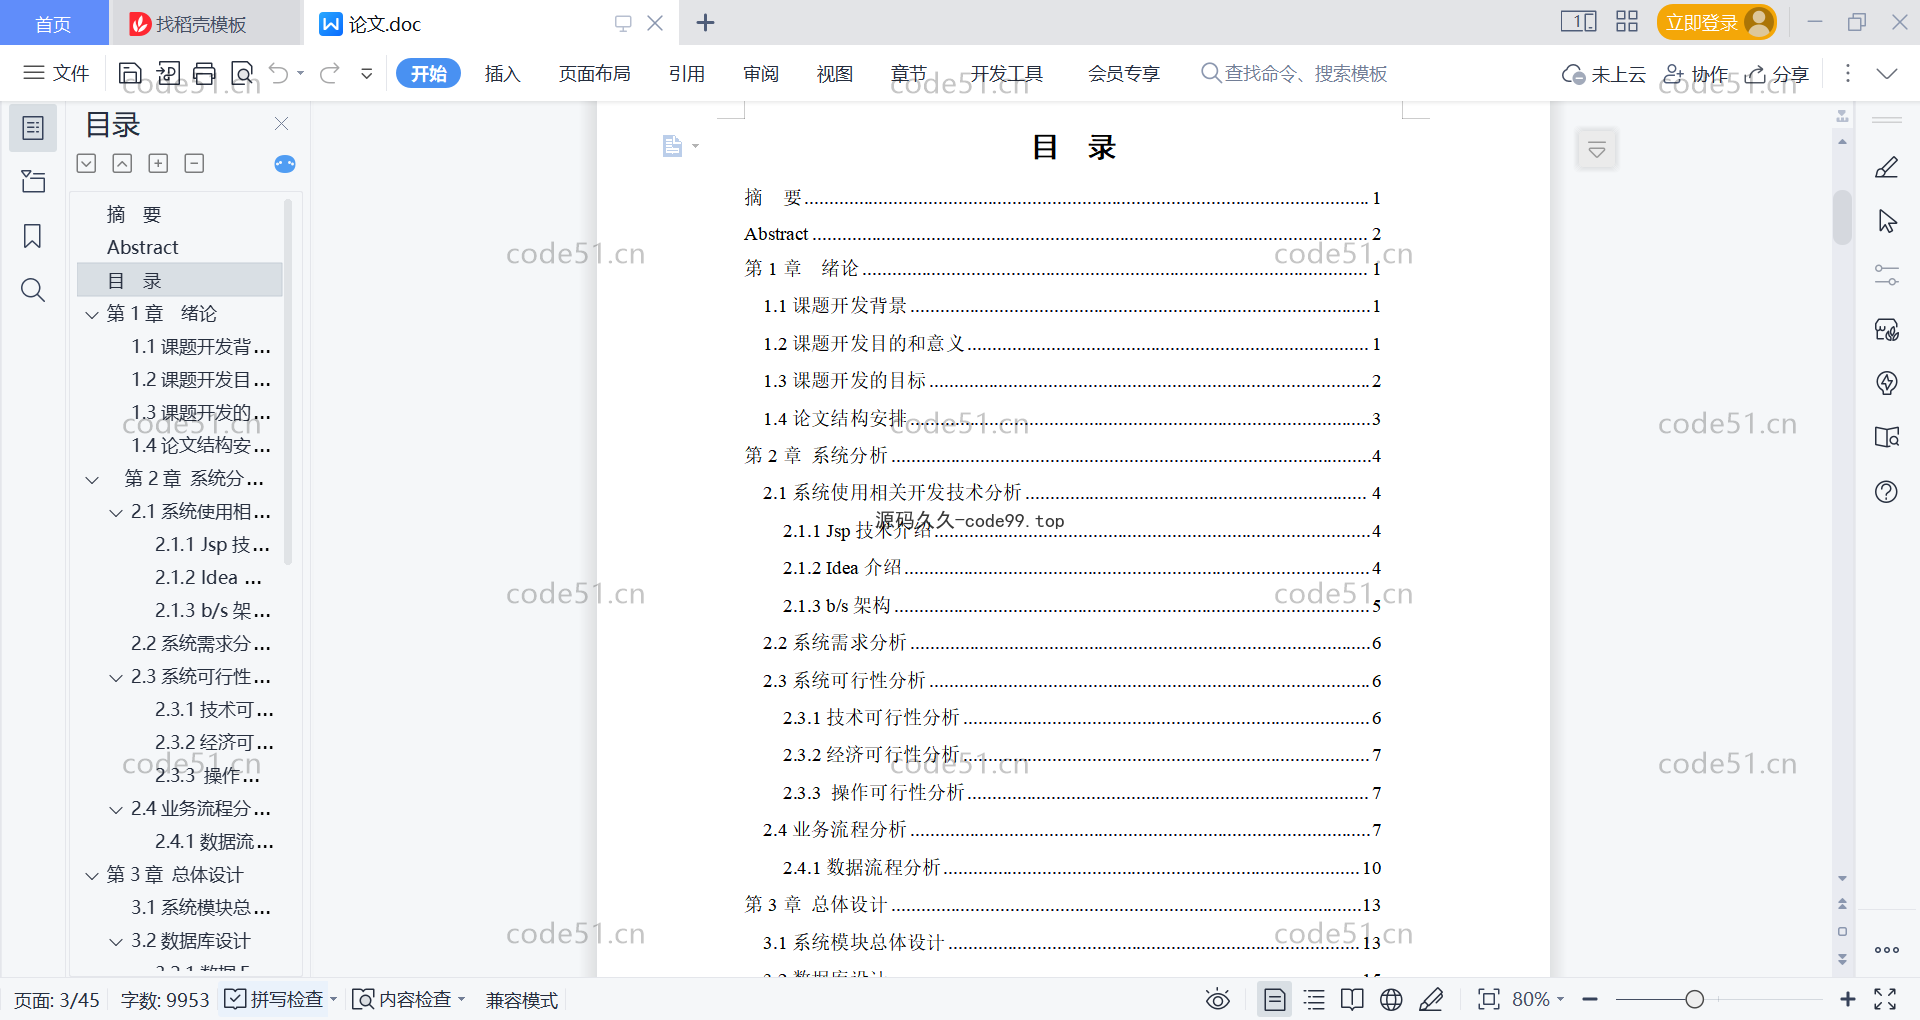The height and width of the screenshot is (1020, 1920).
Task: Click the zoom slider handle
Action: 1694,999
